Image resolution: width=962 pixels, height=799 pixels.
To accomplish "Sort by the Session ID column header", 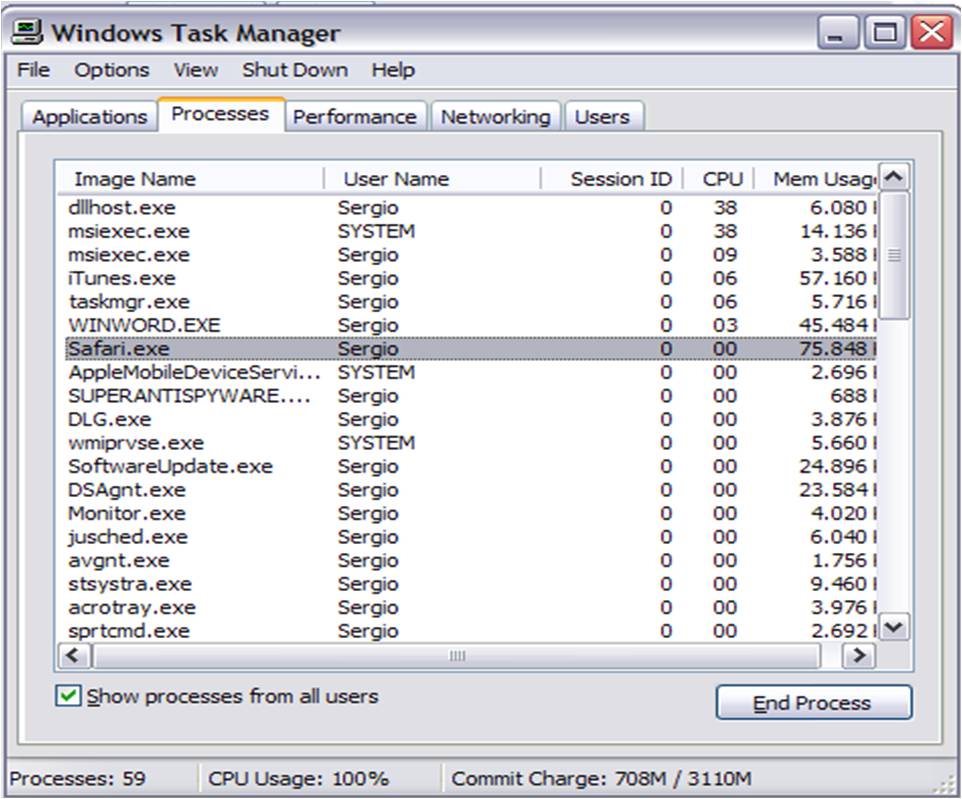I will click(612, 179).
